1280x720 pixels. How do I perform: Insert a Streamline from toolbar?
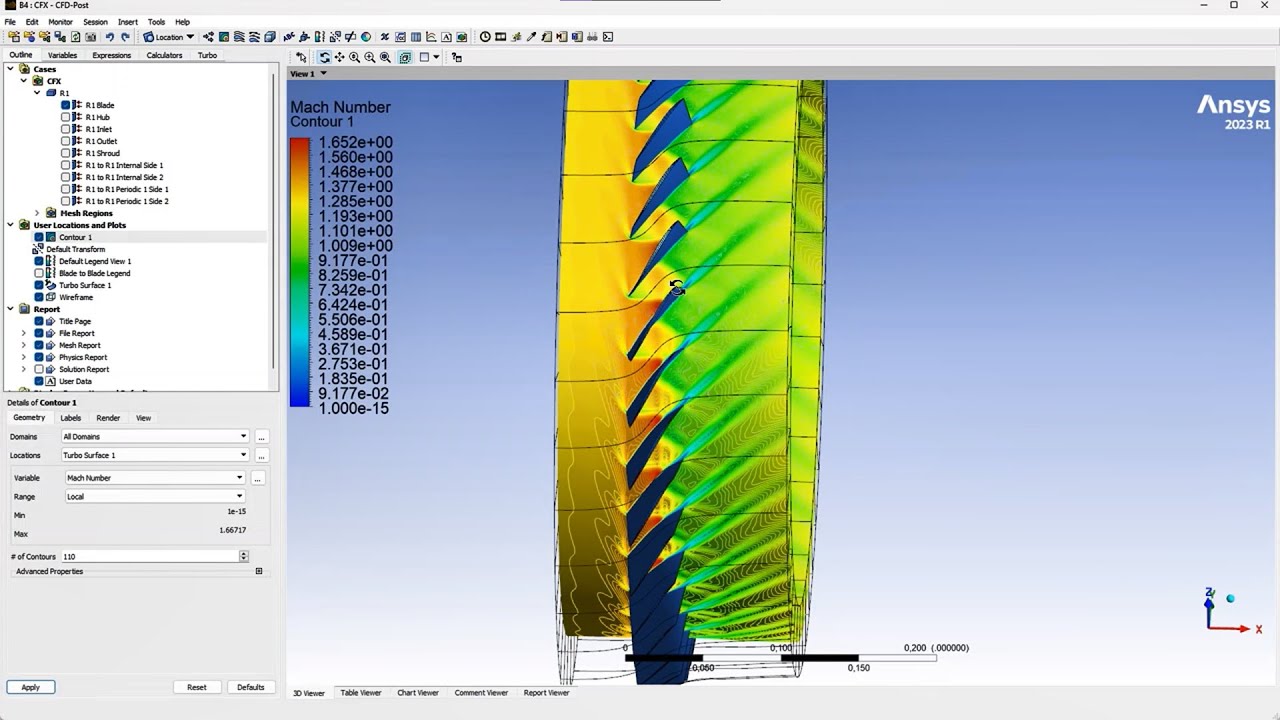(x=239, y=37)
